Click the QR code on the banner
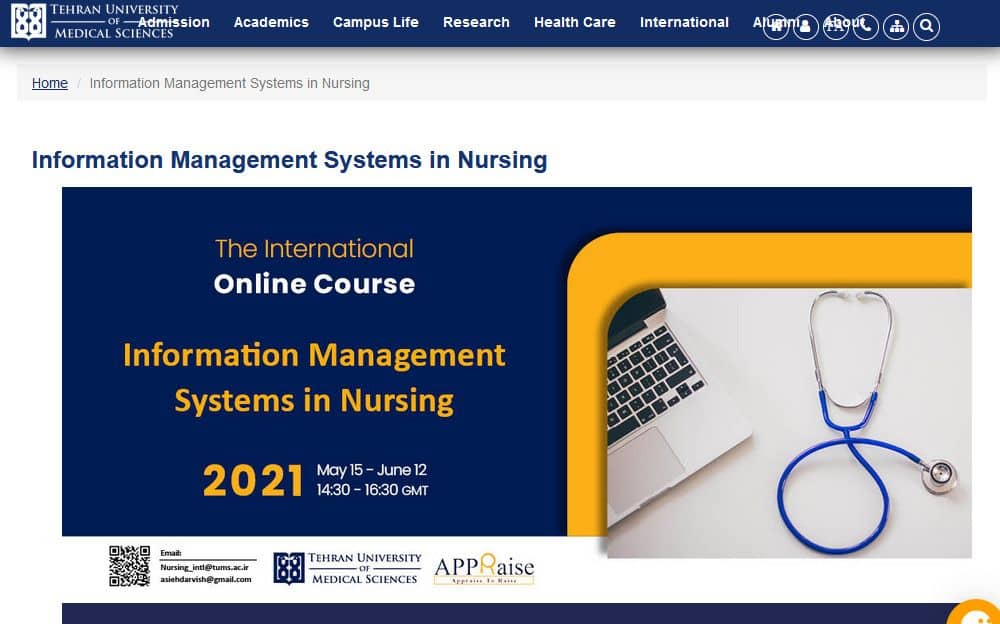This screenshot has height=624, width=1000. [x=129, y=566]
